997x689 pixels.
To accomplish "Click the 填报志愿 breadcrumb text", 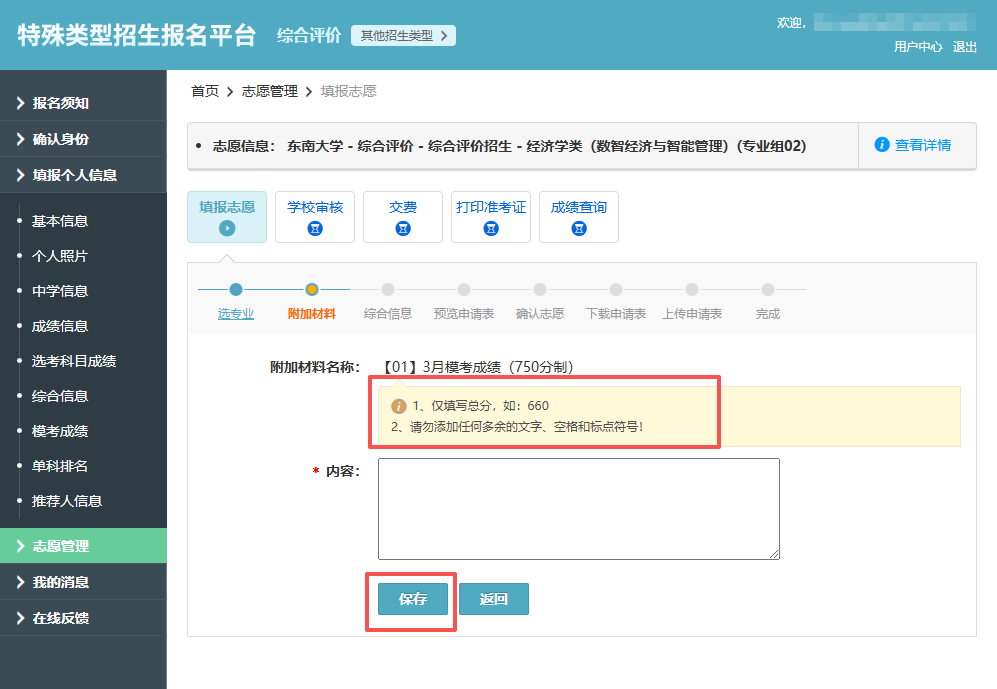I will pyautogui.click(x=348, y=92).
